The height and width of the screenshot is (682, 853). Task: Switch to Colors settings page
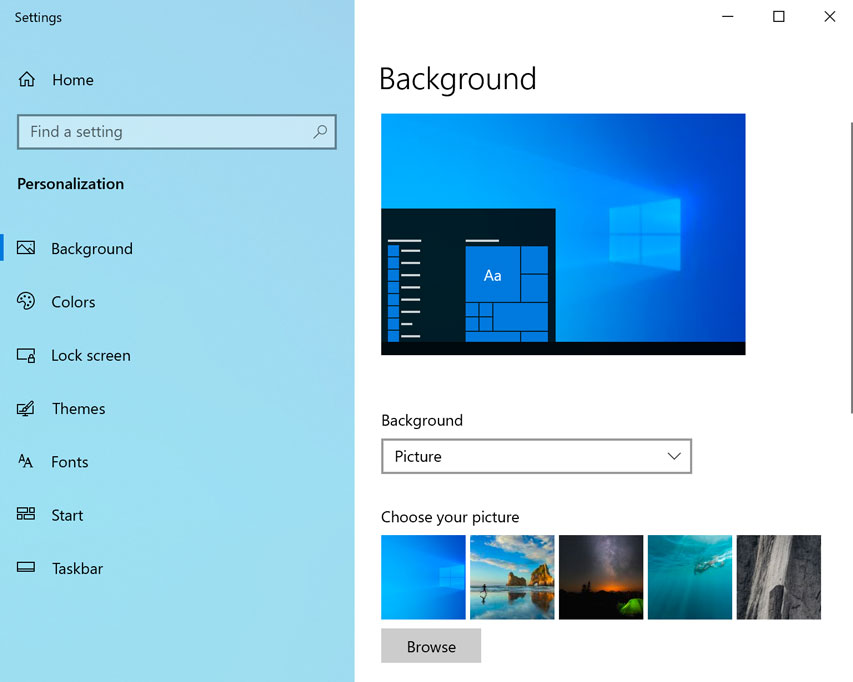tap(73, 301)
